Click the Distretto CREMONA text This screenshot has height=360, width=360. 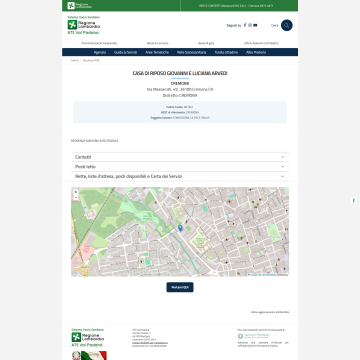click(180, 95)
